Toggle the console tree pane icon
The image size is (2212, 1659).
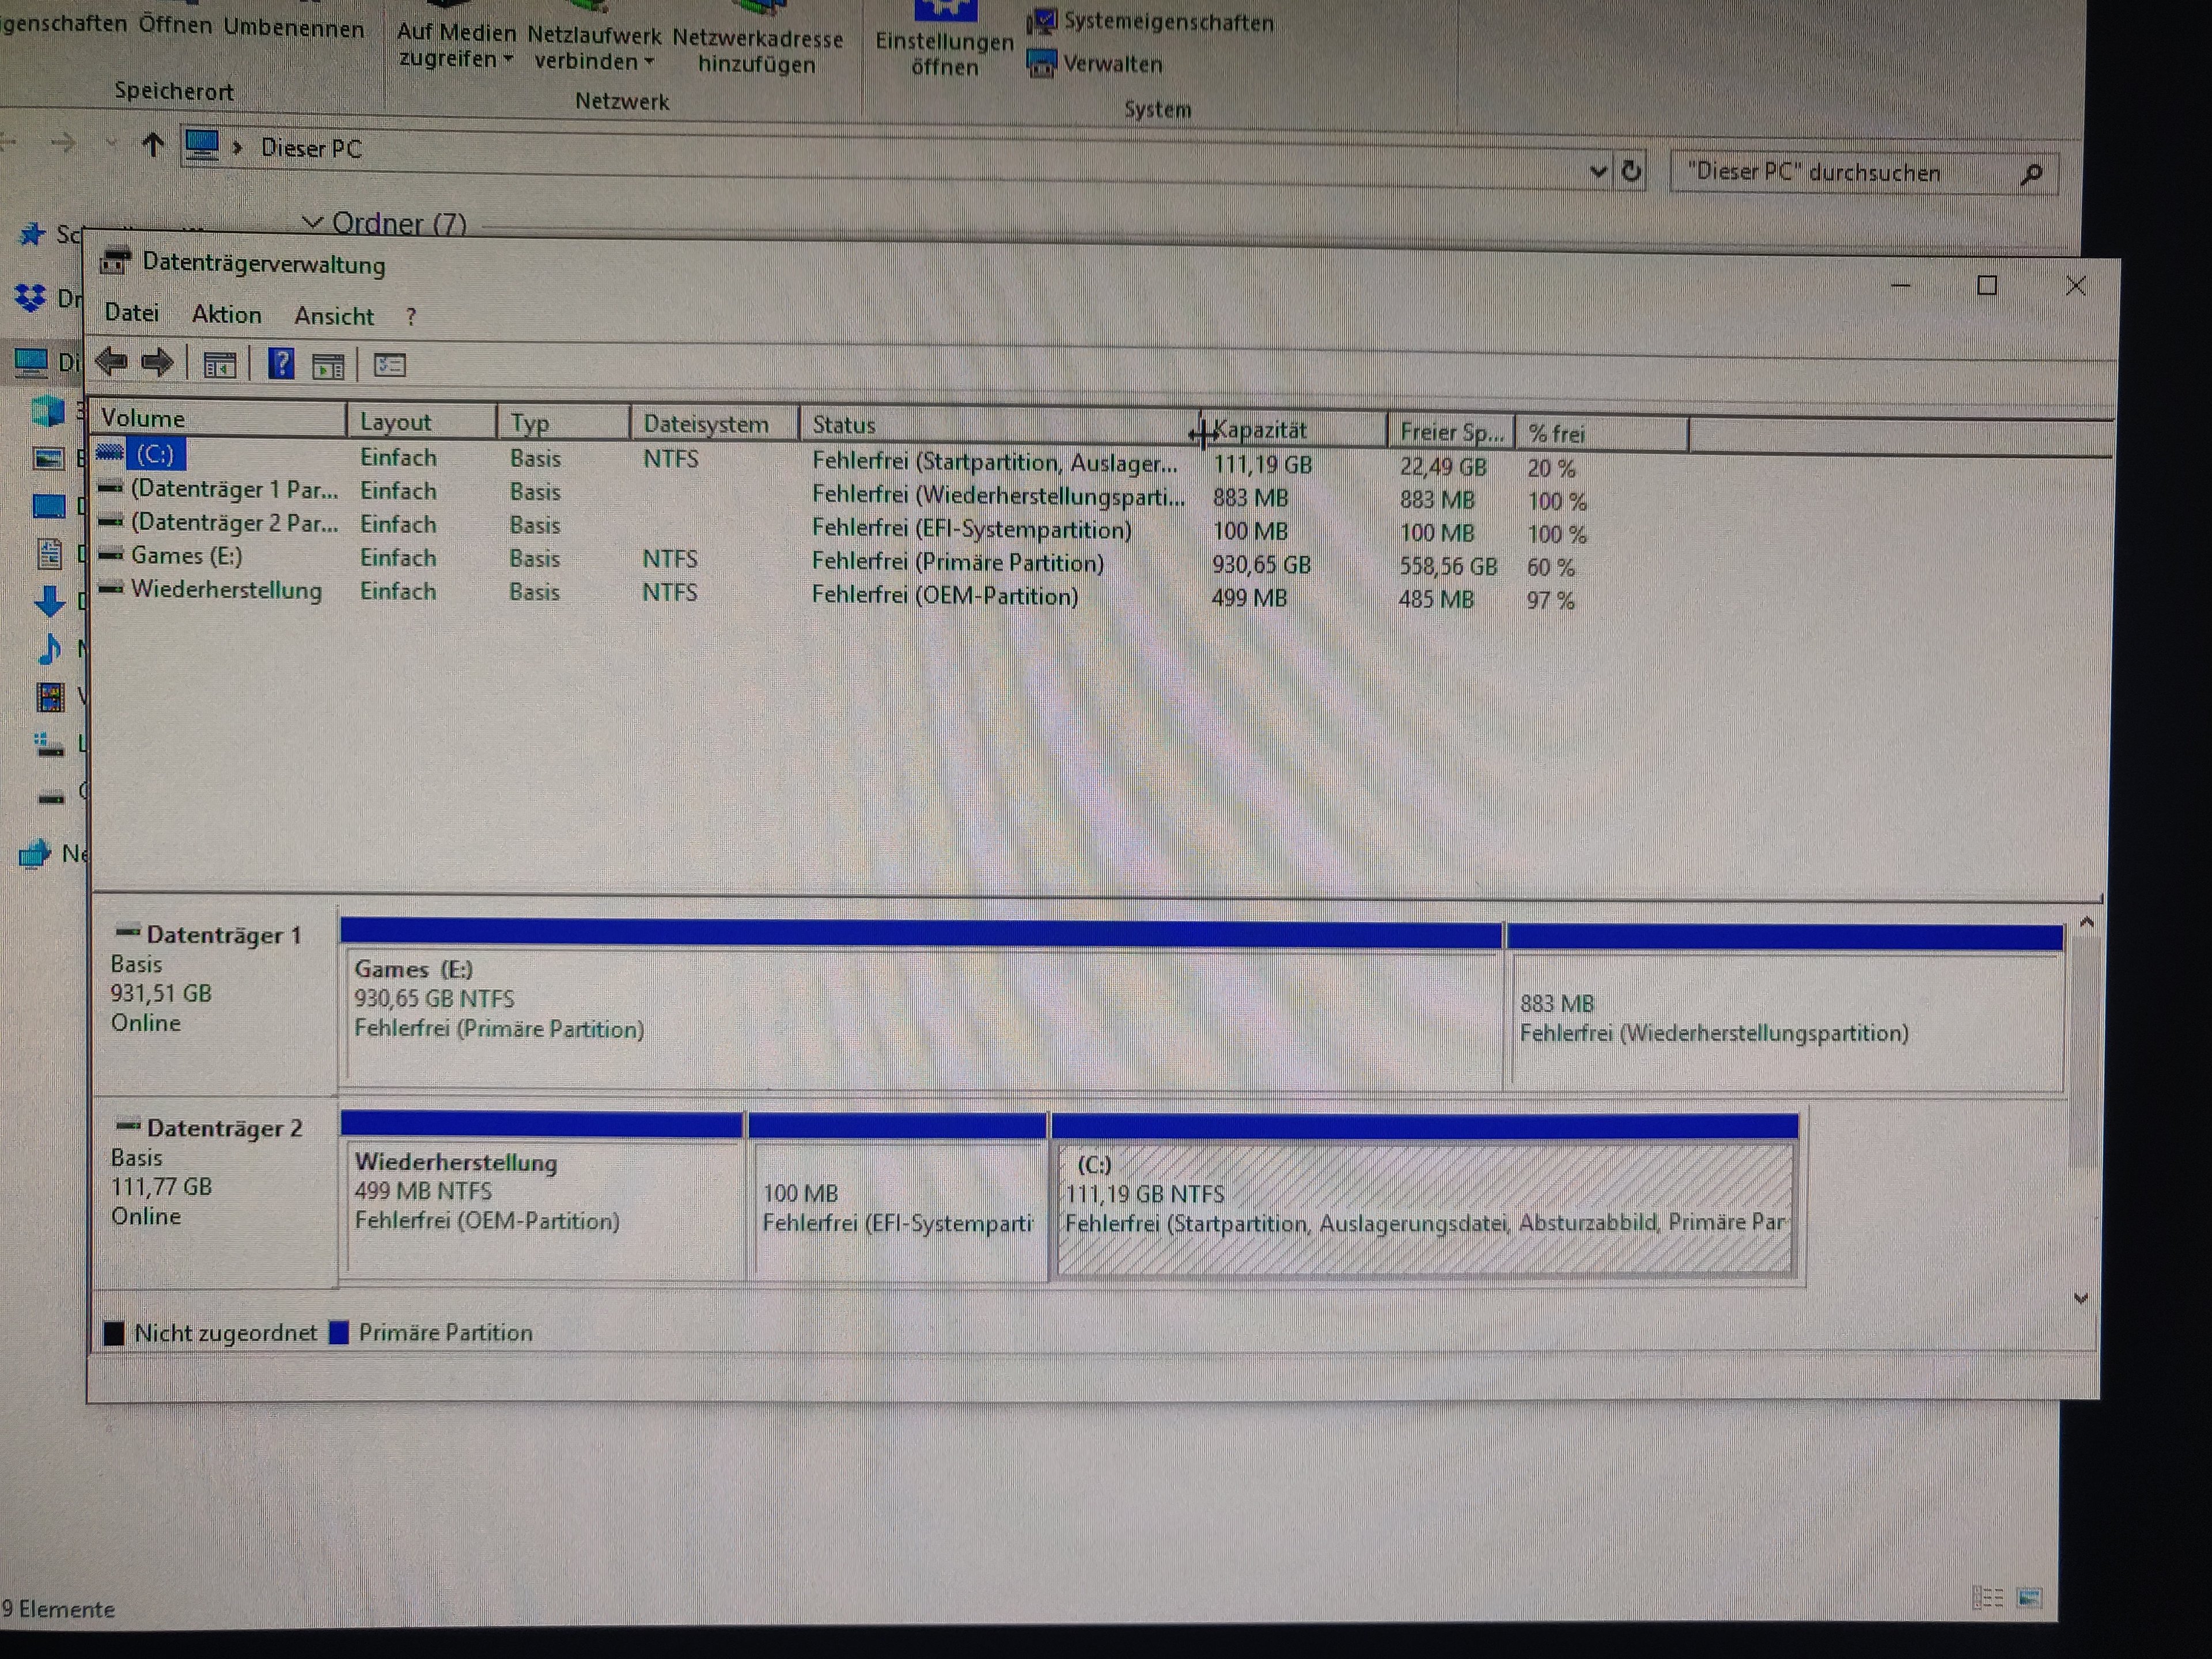coord(219,366)
